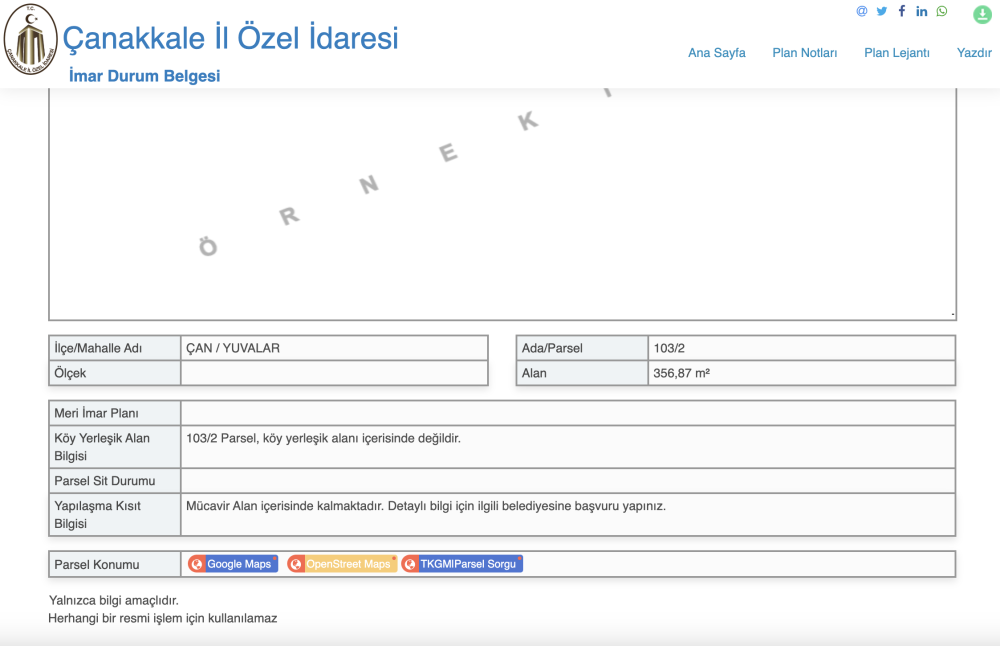Click the Yapılaşma Kısıt Bilgisi label
1000x646 pixels.
(x=97, y=515)
